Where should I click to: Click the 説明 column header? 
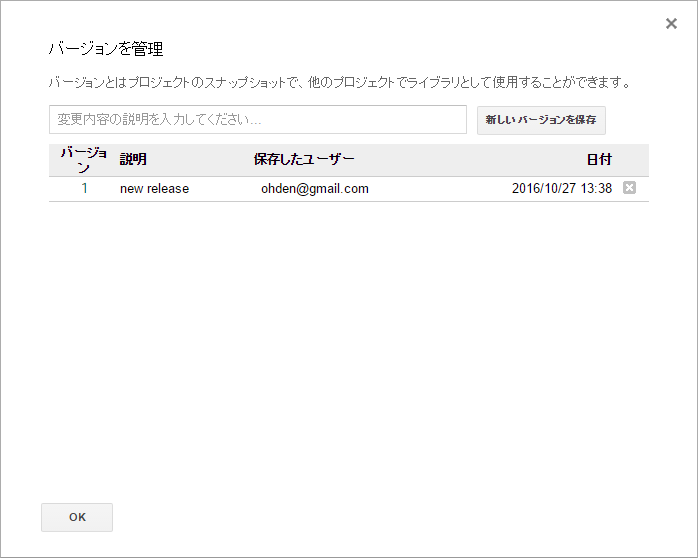tap(133, 160)
